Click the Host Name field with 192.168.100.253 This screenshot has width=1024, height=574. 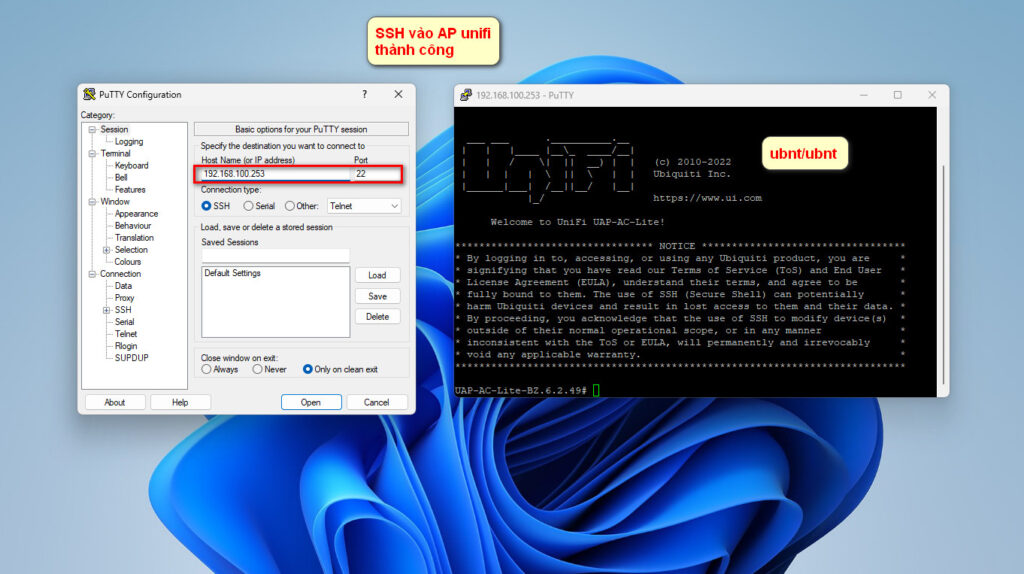pos(275,174)
